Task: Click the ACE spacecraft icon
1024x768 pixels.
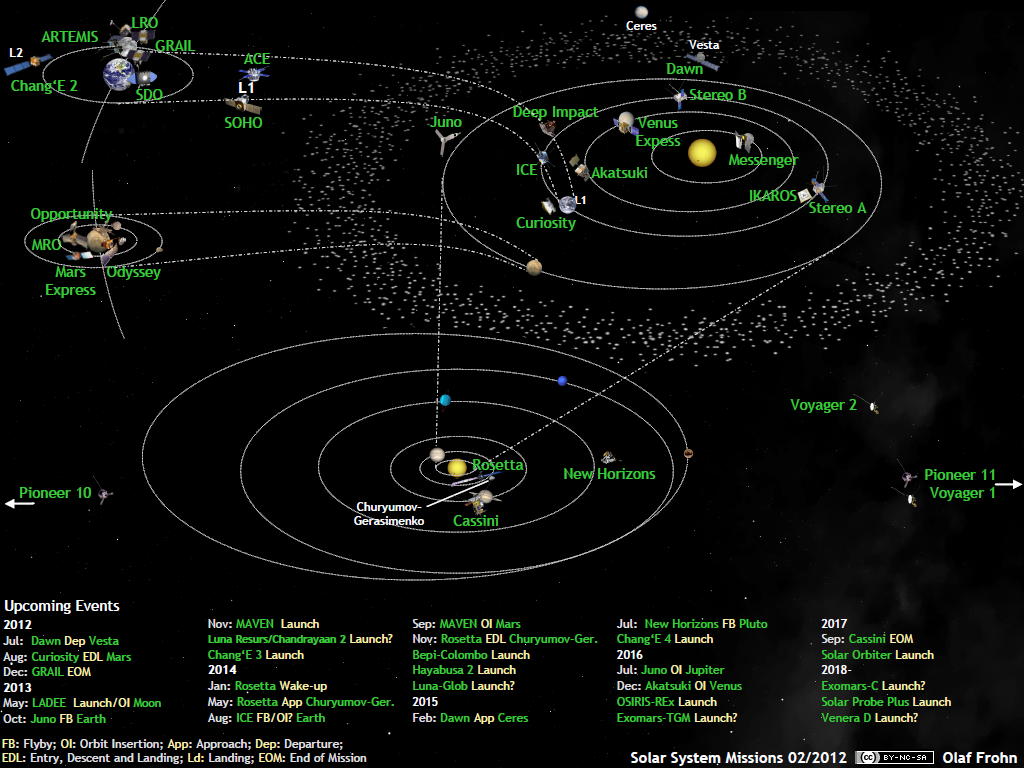Action: click(257, 75)
